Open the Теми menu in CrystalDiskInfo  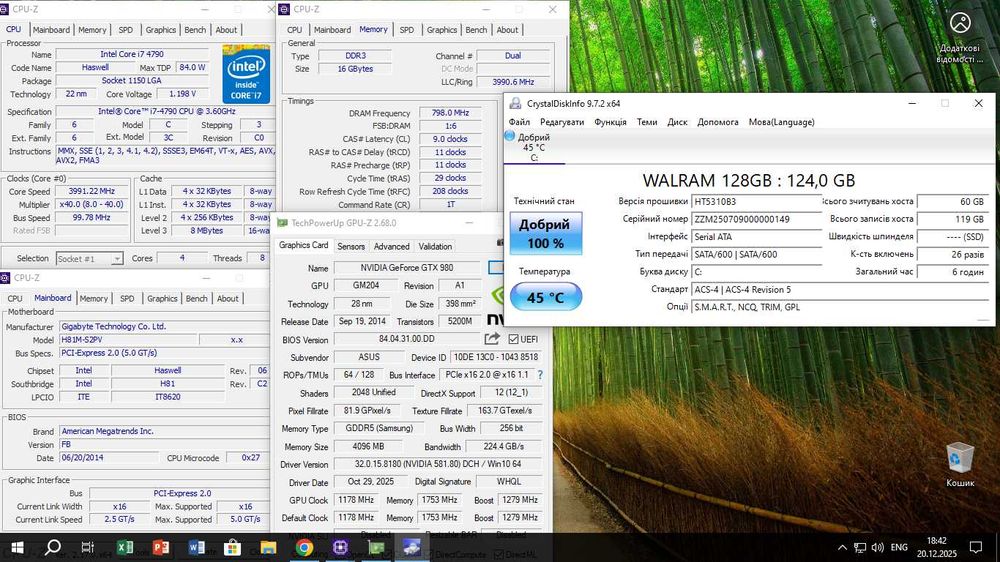click(x=647, y=122)
